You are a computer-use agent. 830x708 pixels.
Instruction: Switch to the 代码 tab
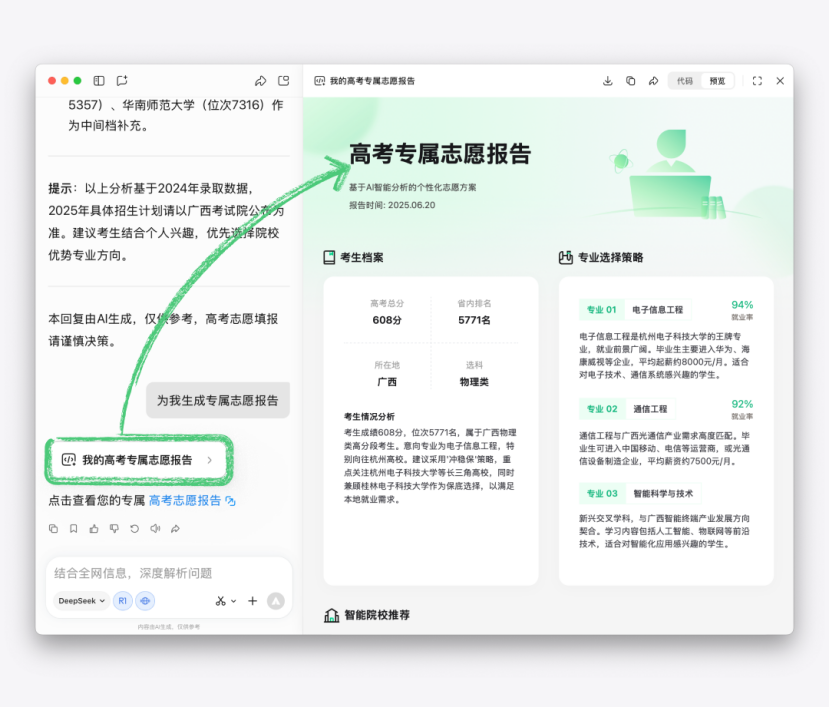point(684,81)
